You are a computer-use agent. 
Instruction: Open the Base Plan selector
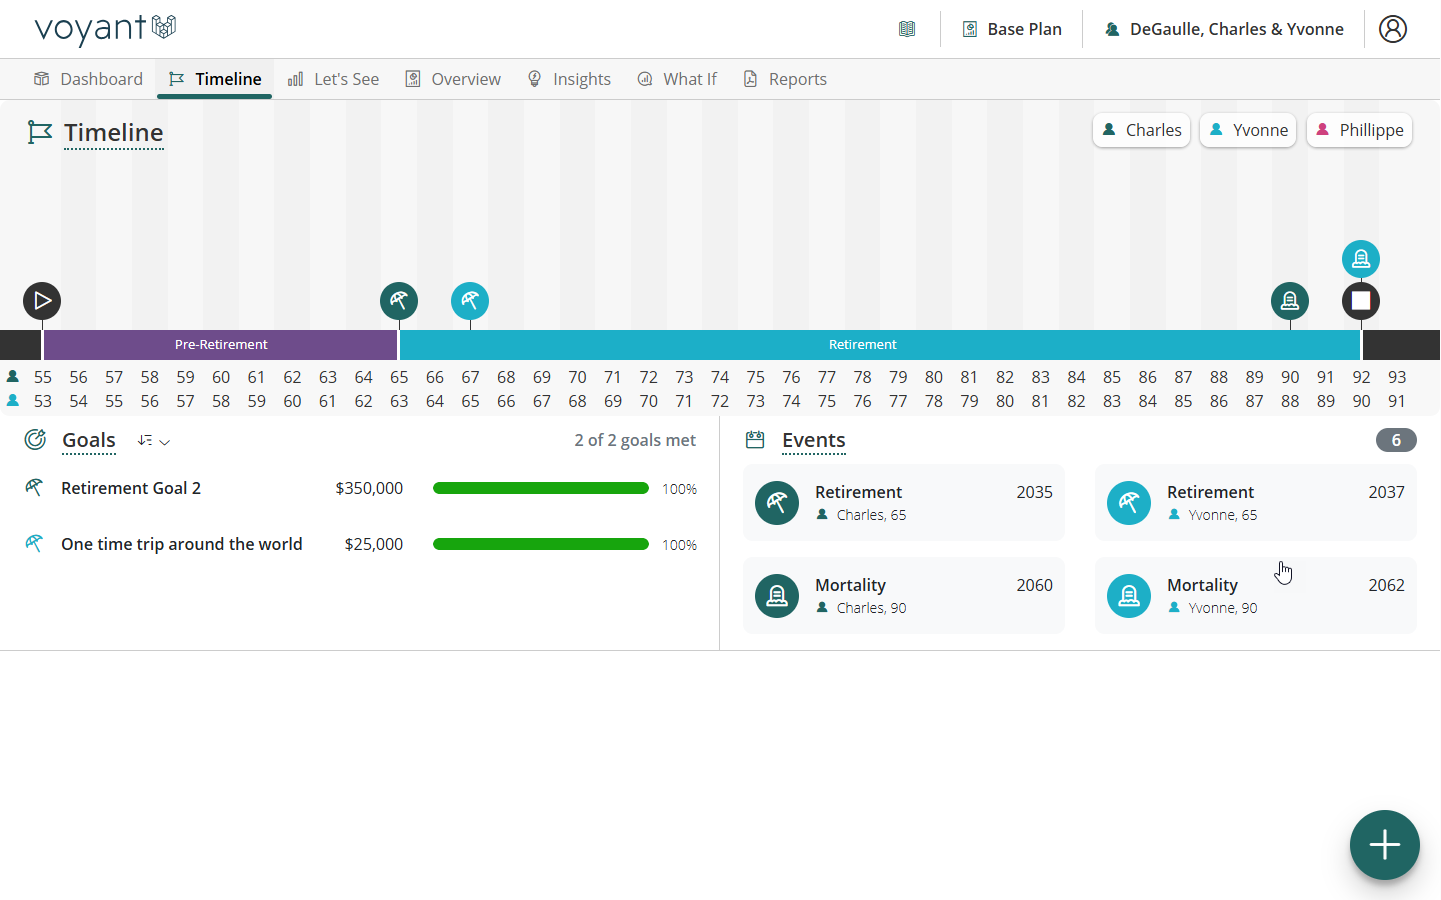[1012, 29]
